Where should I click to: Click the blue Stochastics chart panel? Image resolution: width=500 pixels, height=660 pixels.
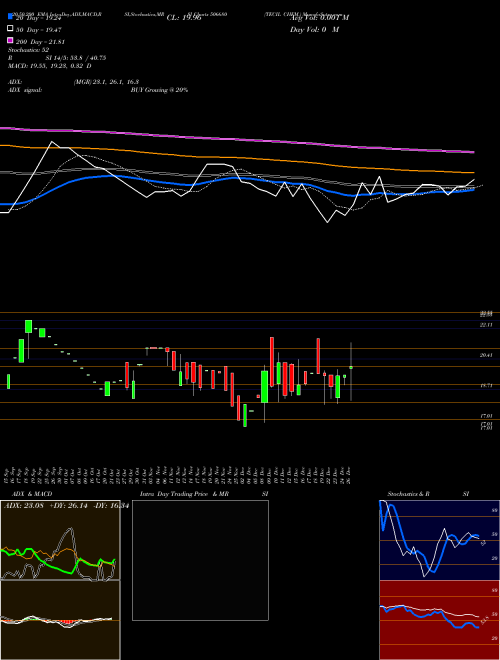point(440,540)
